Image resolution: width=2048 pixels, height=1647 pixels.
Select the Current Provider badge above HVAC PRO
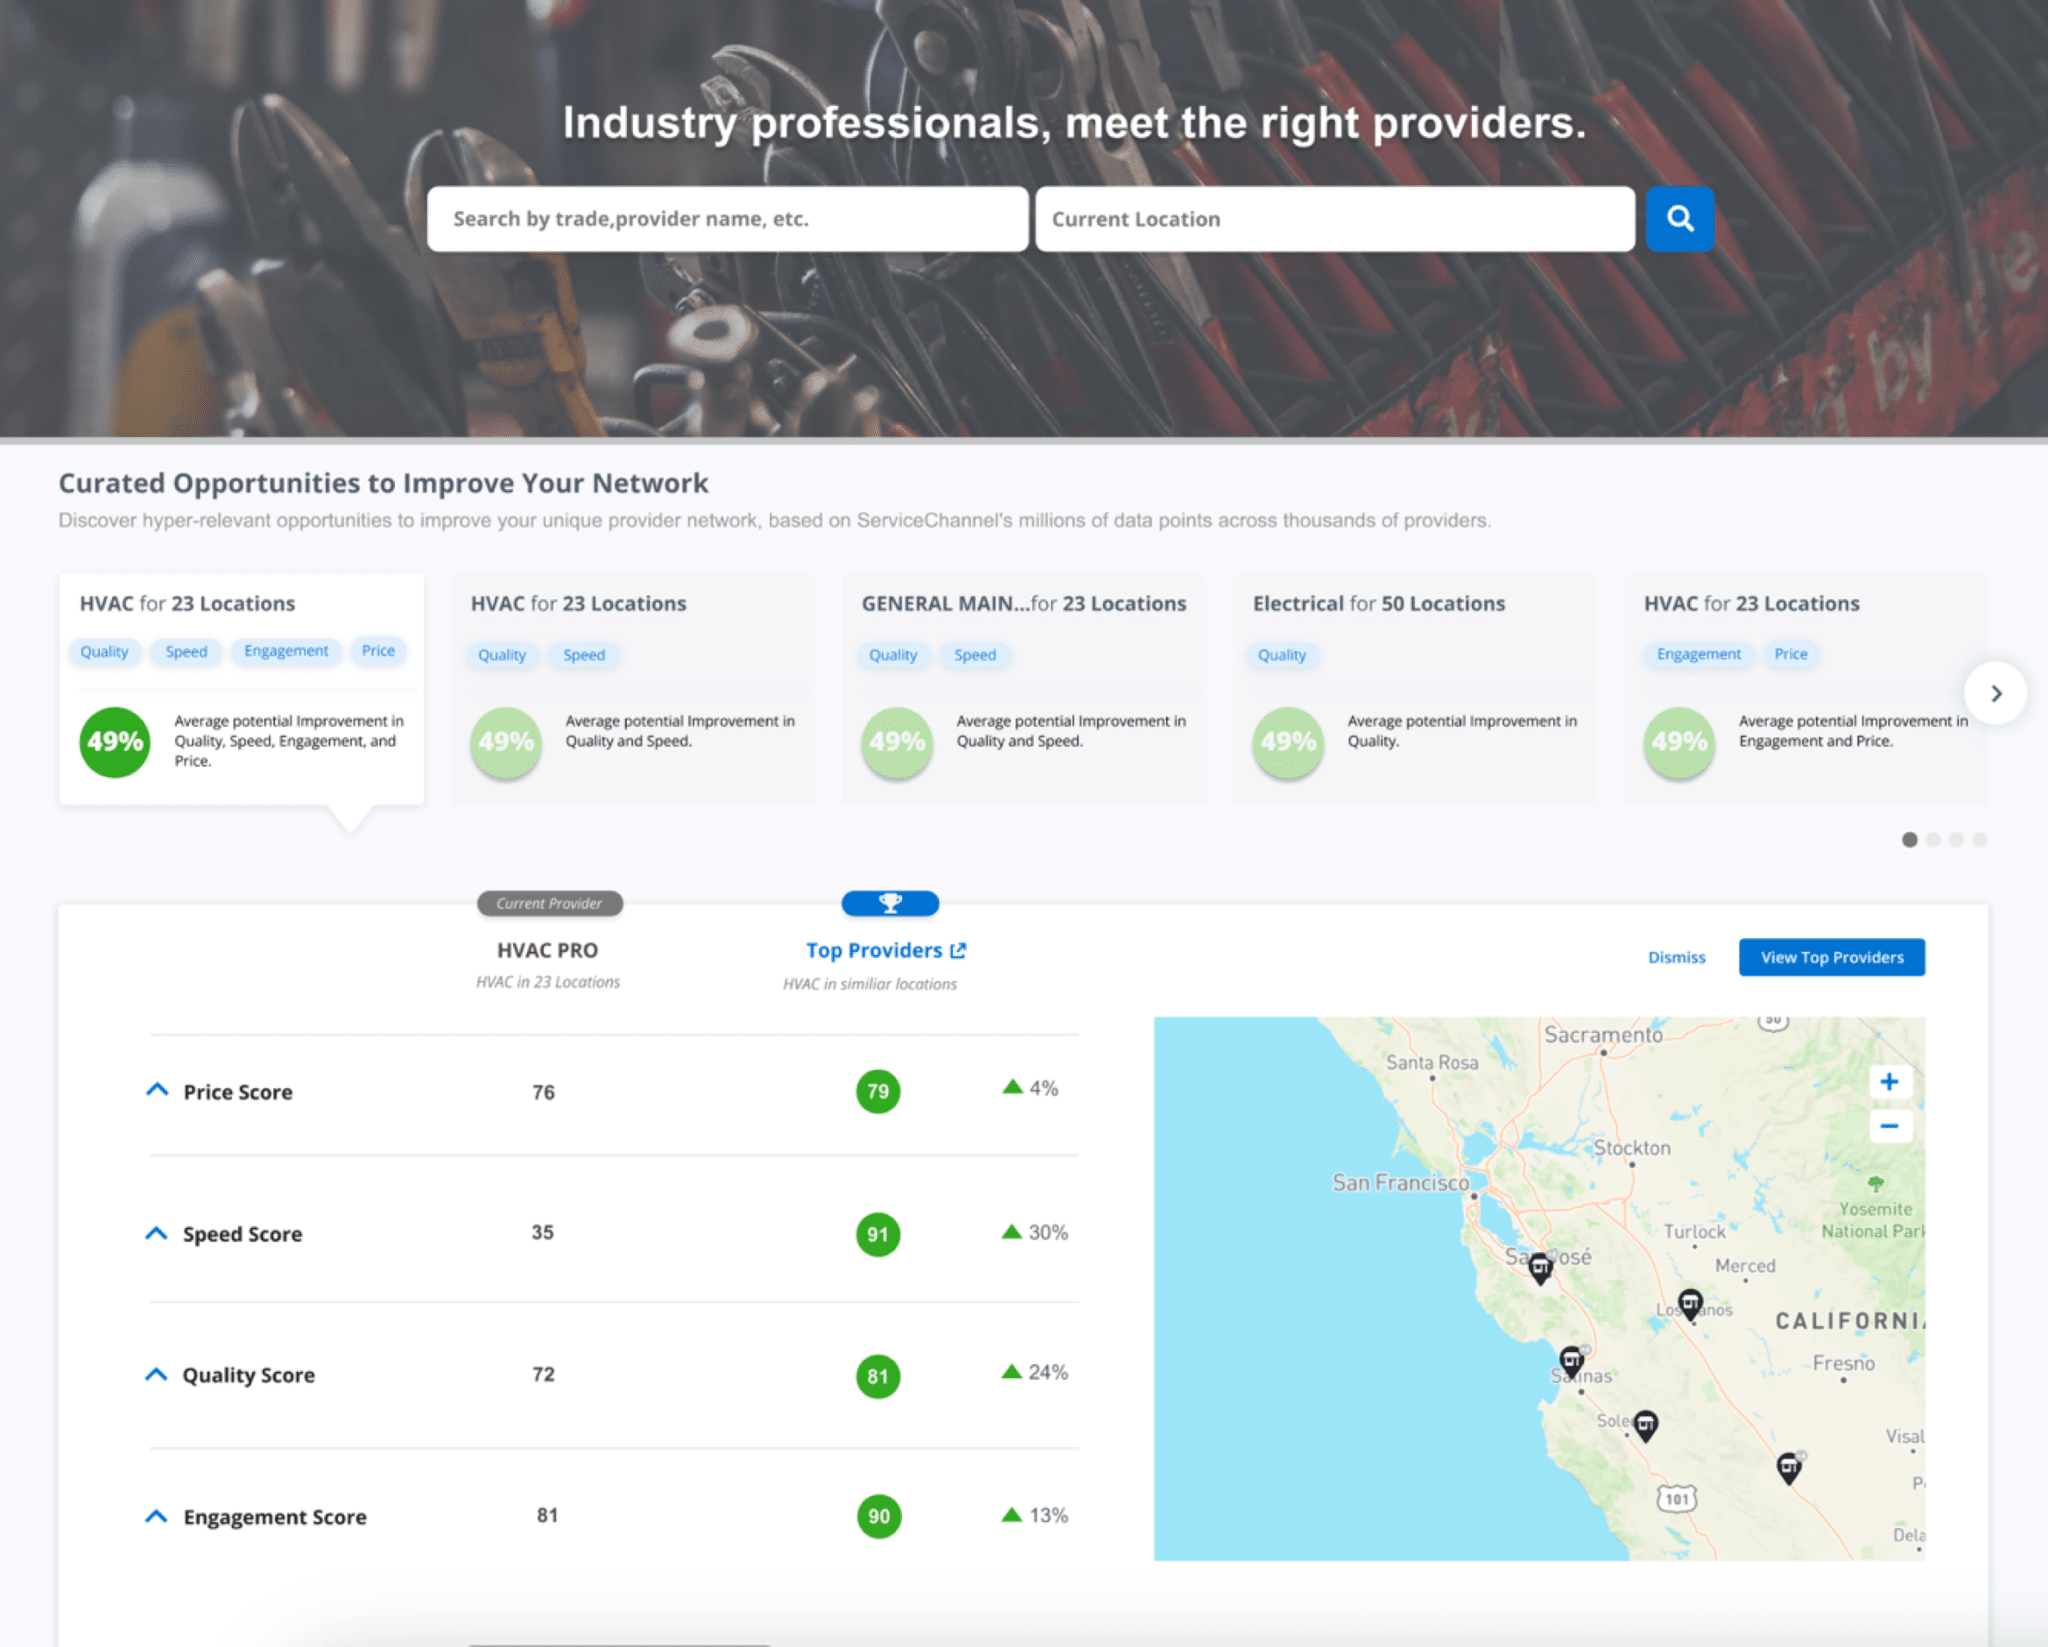pyautogui.click(x=549, y=903)
